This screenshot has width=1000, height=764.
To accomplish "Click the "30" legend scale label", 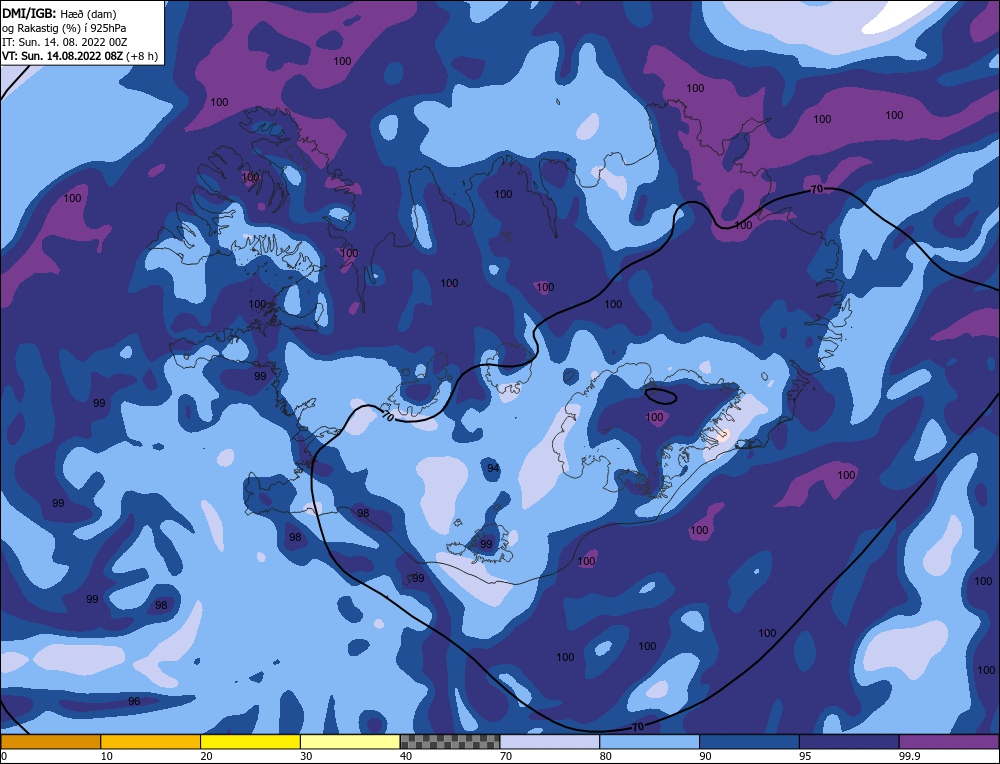I will click(306, 756).
